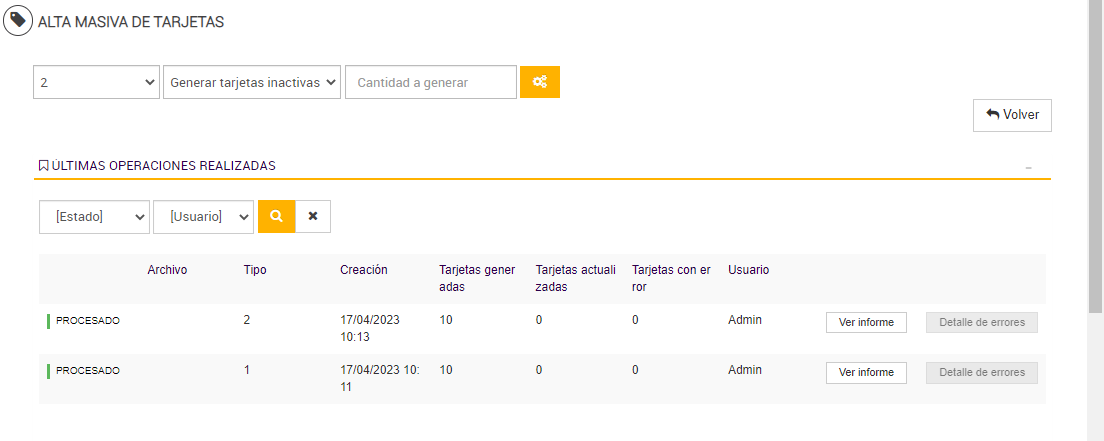Expand the Estado filter dropdown
1104x441 pixels.
coord(94,216)
